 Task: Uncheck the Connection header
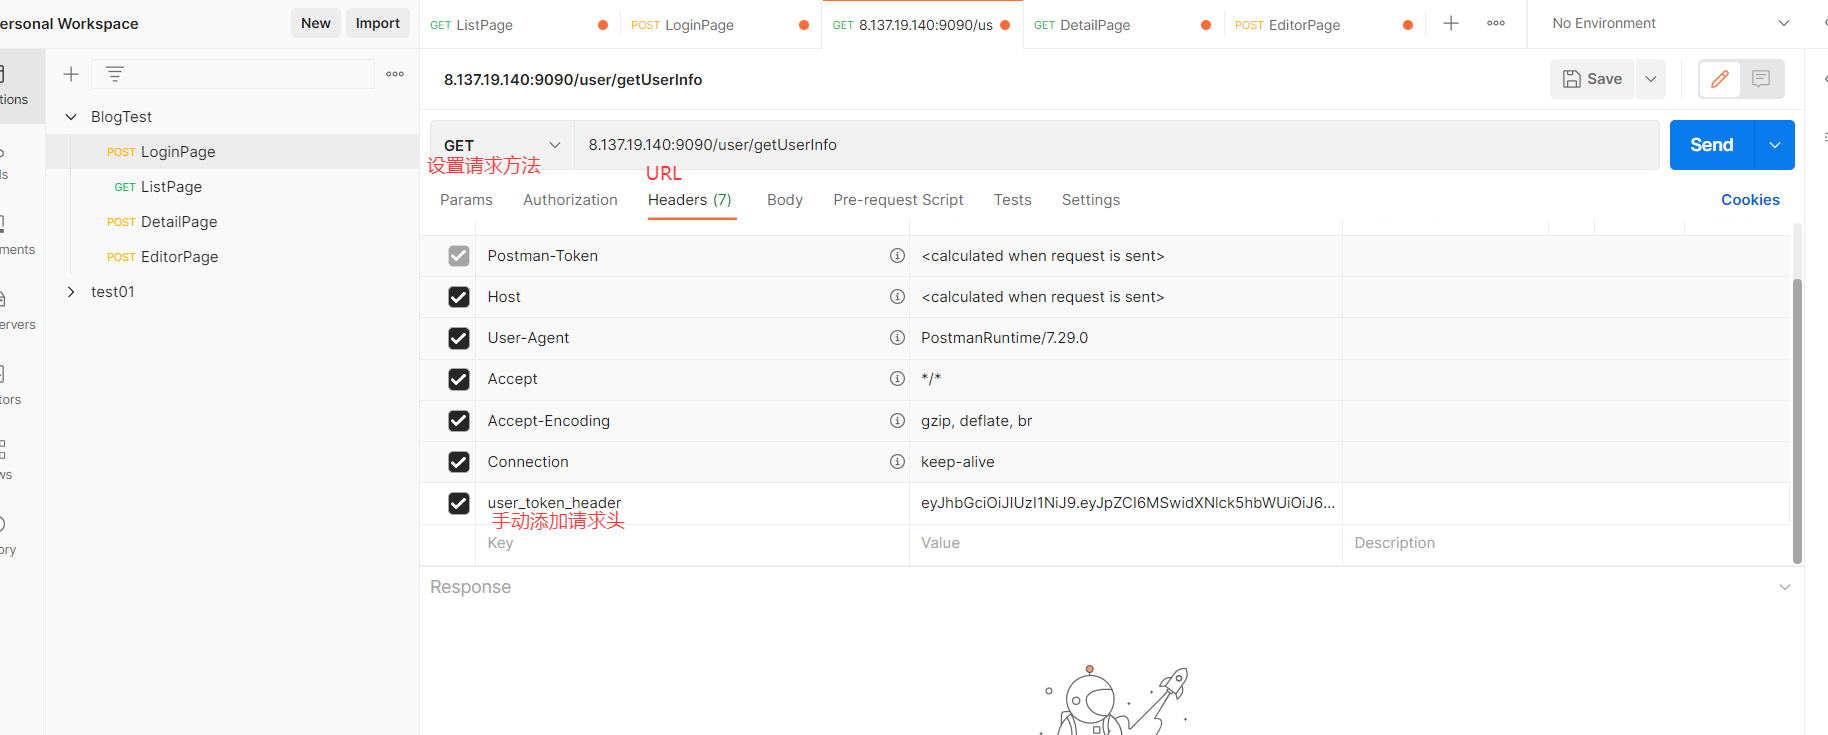click(459, 462)
